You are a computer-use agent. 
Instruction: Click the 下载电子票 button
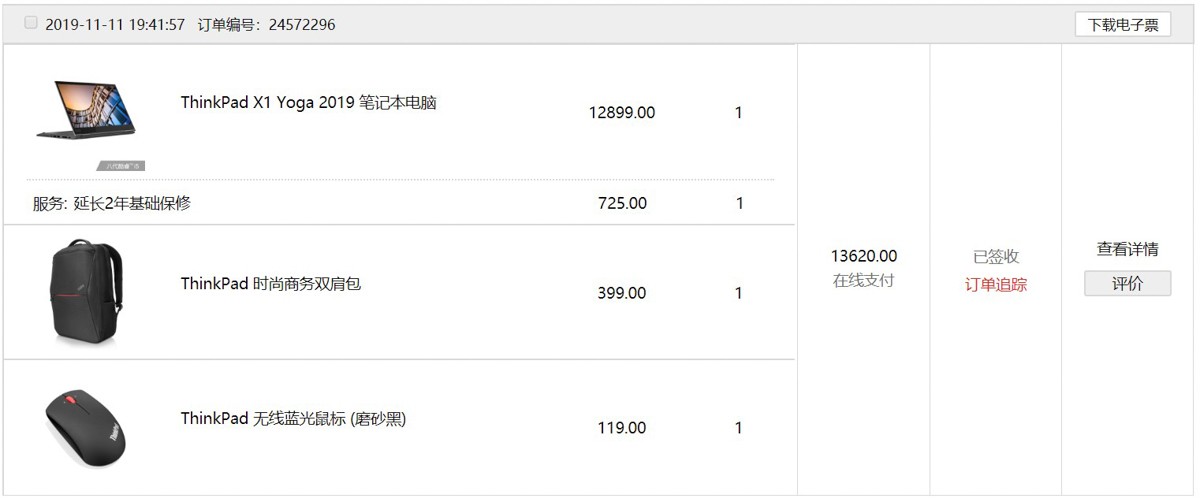(1123, 24)
